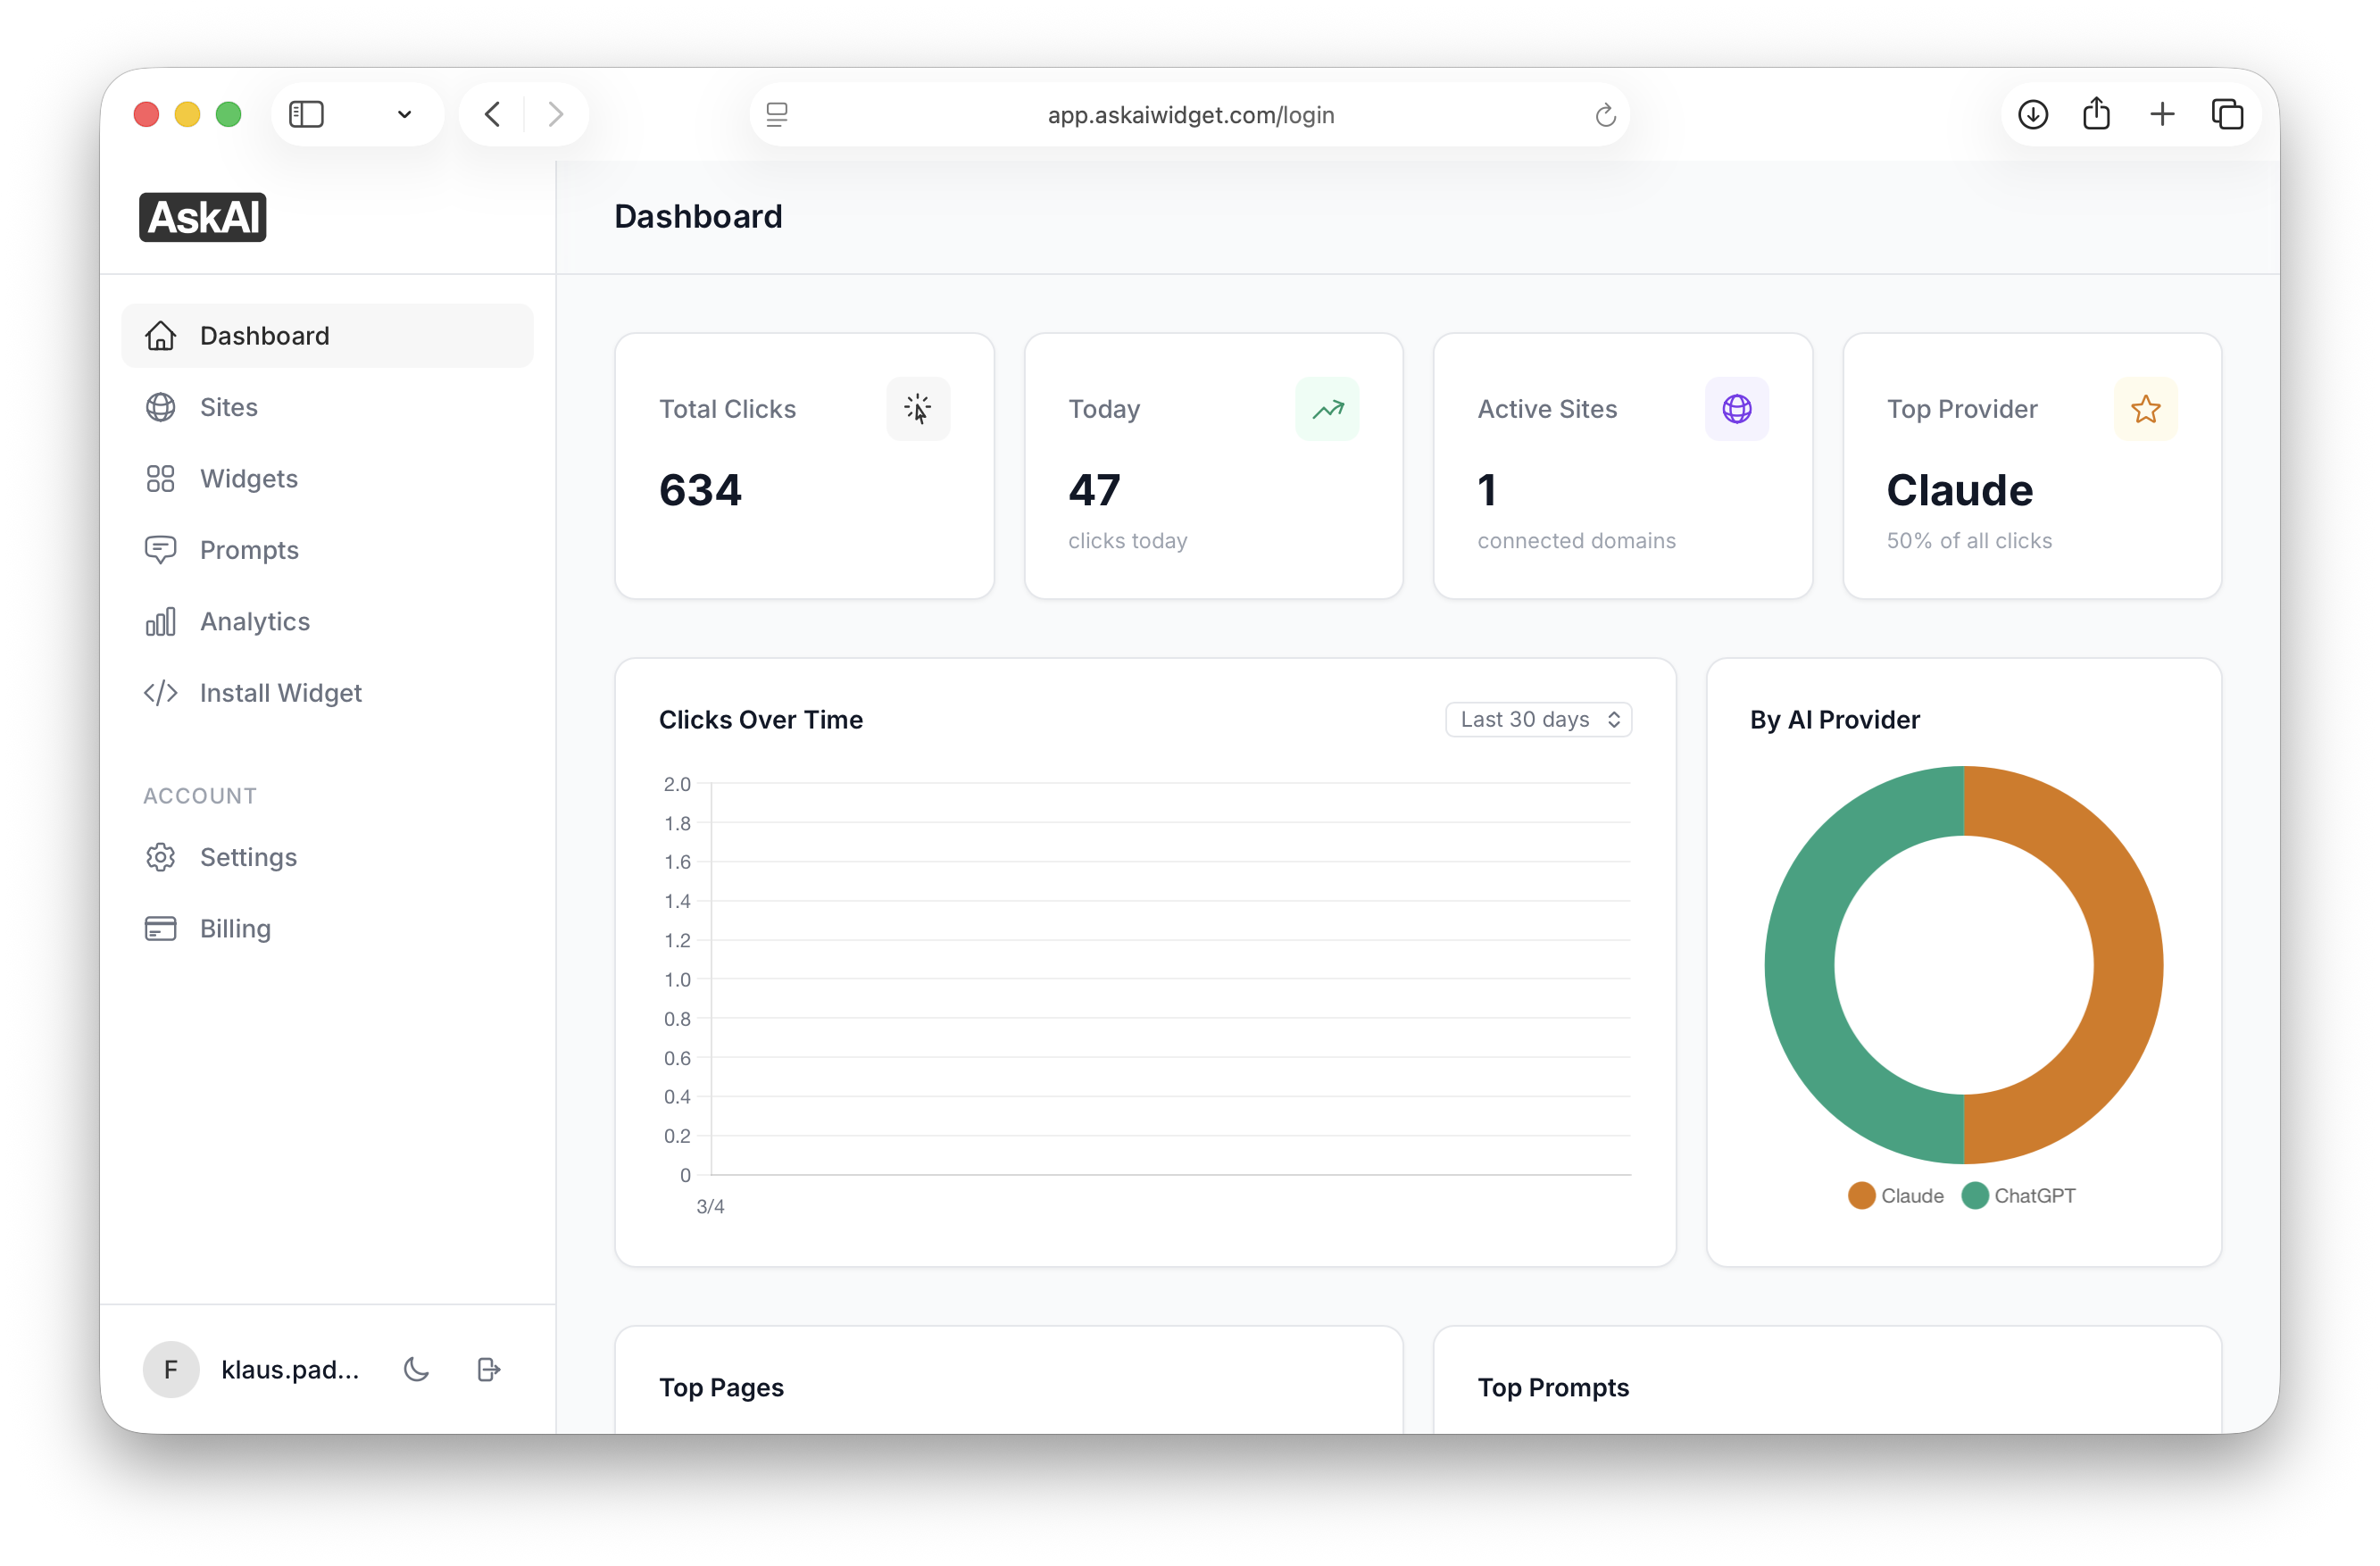Click the cursor icon on Total Clicks card
This screenshot has height=1566, width=2380.
point(918,409)
